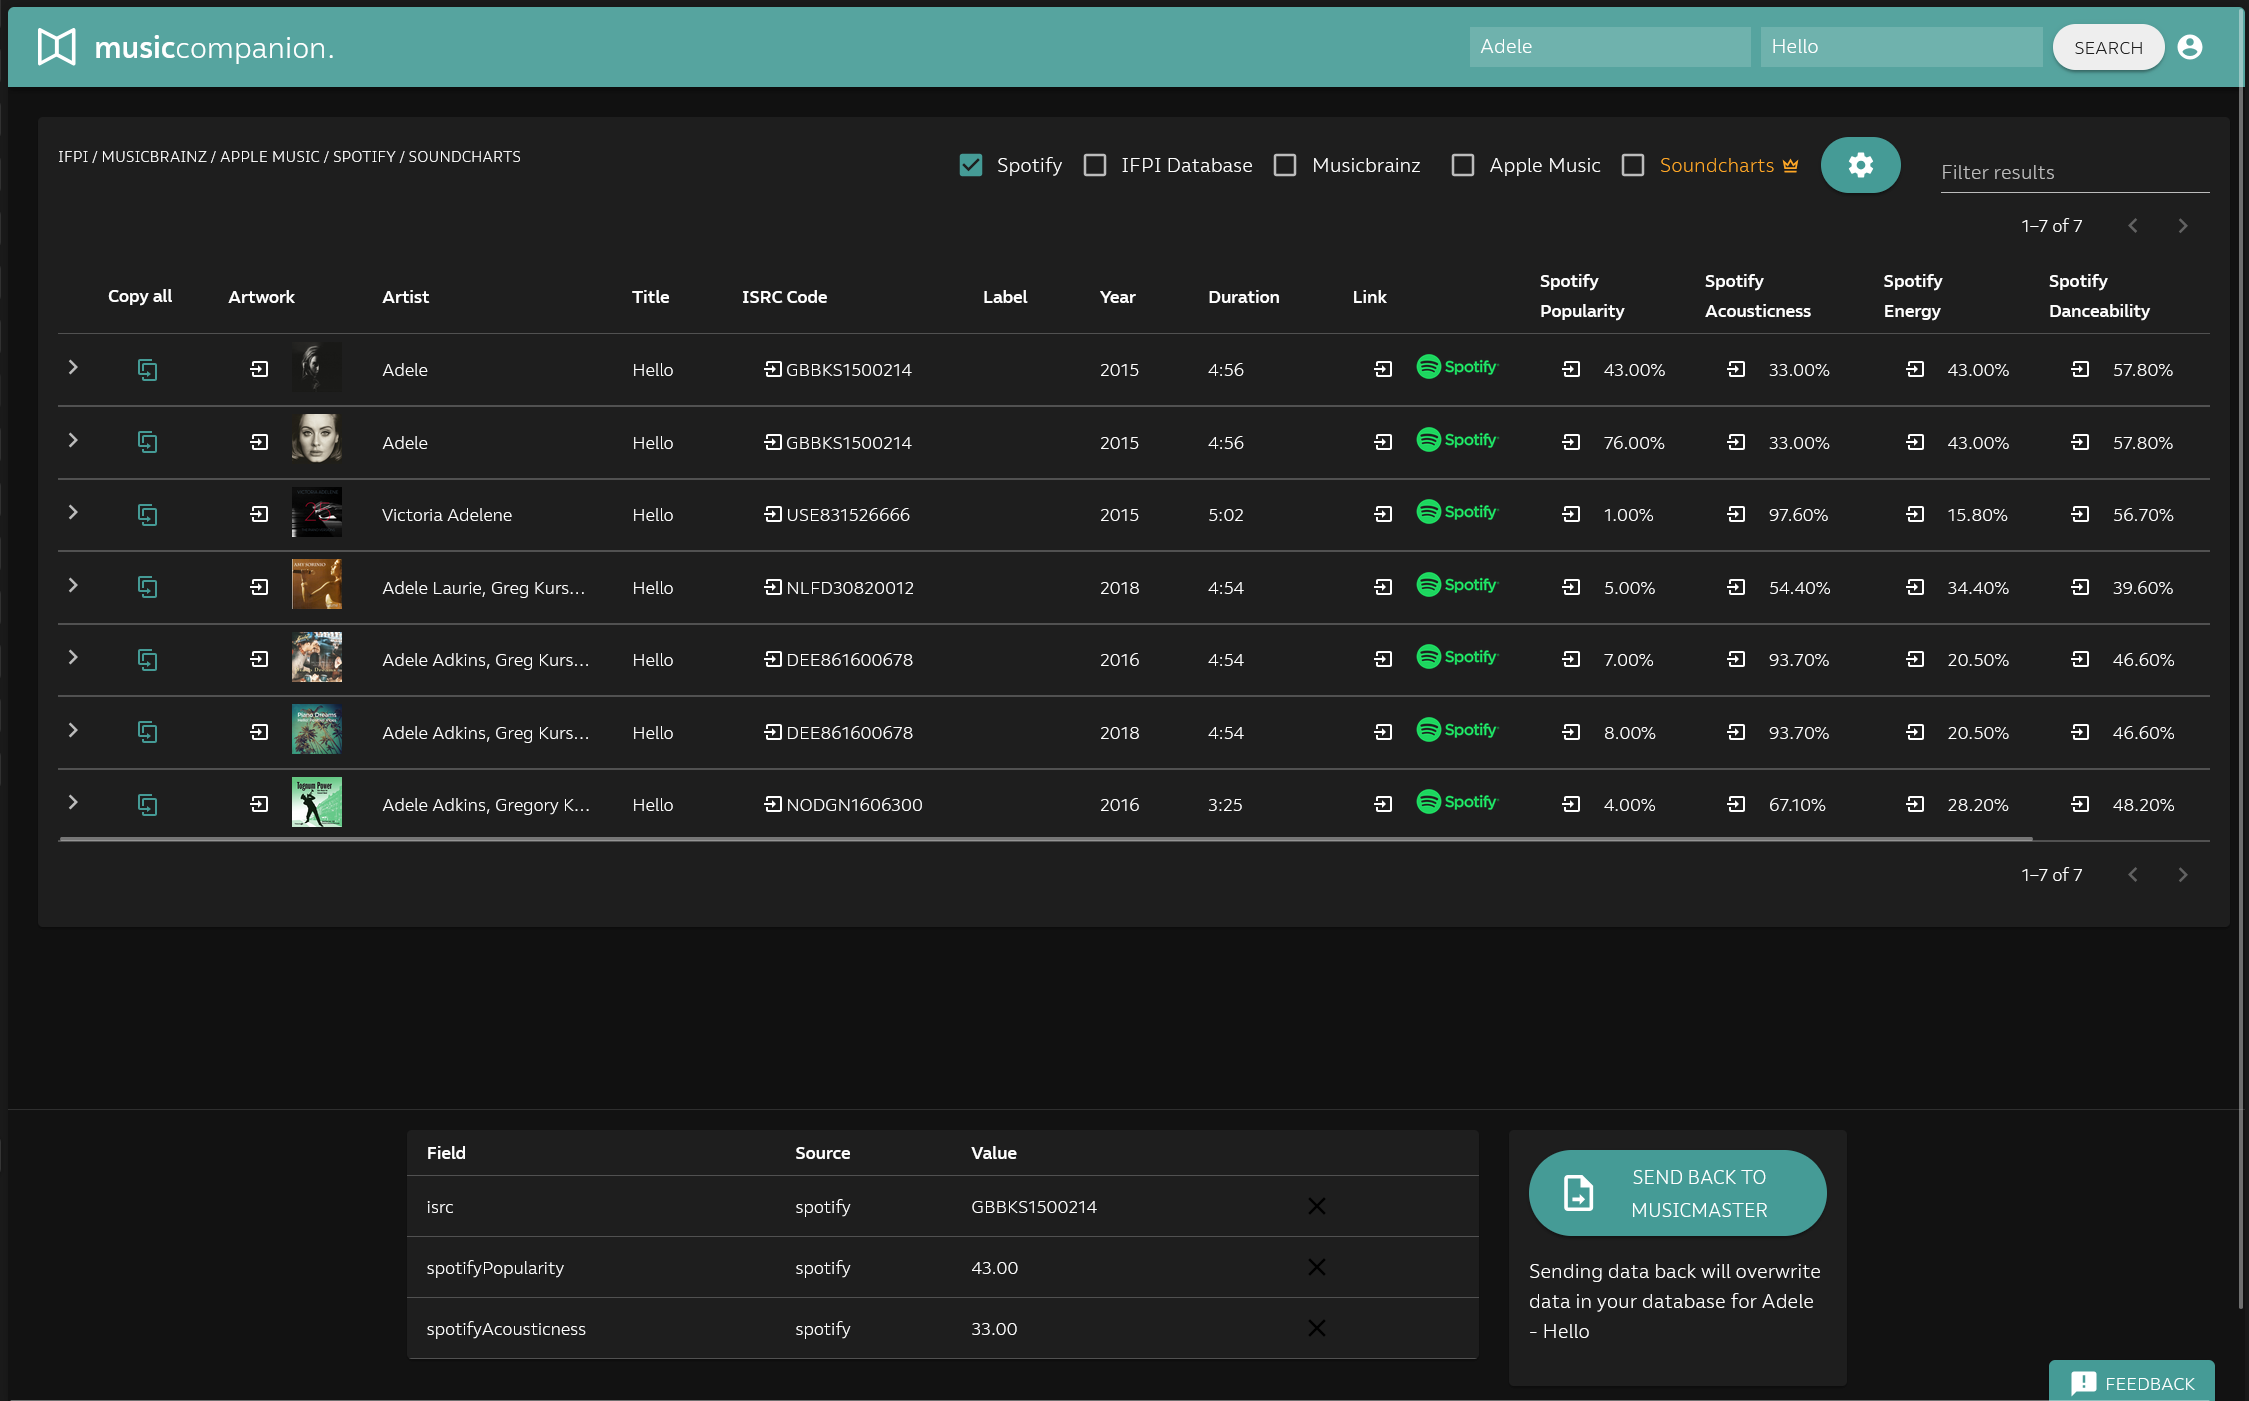Click the SEARCH button
Screen dimensions: 2249x1401
(x=2108, y=47)
